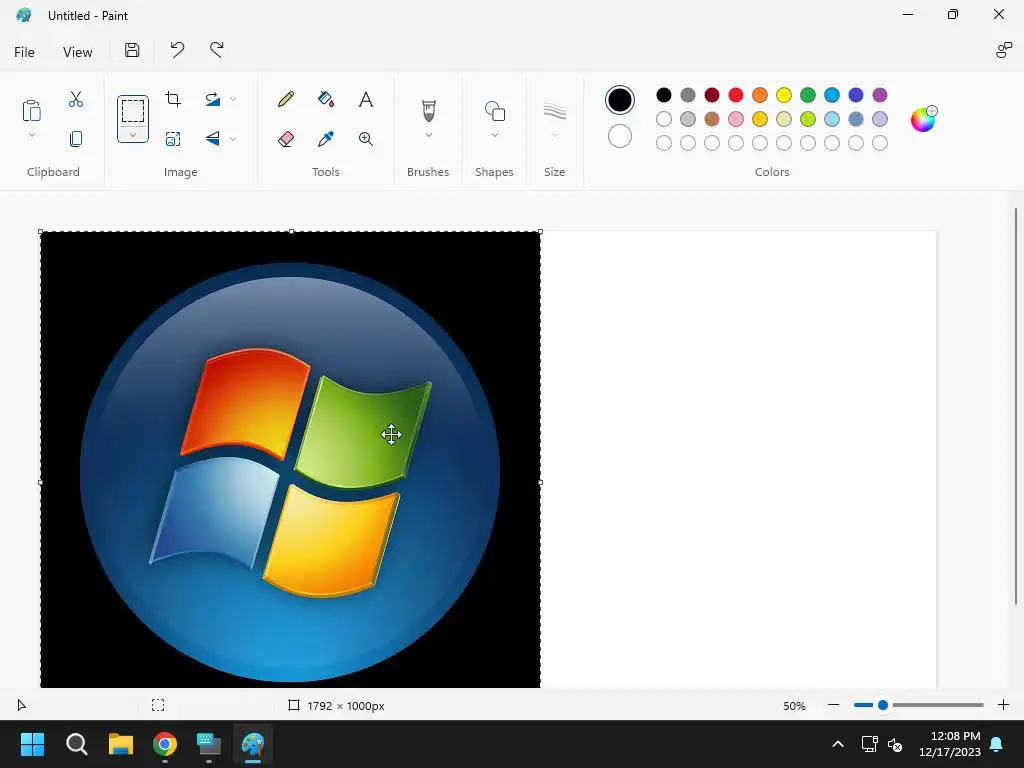Choose Color 2 white secondary swatch
Image resolution: width=1024 pixels, height=768 pixels.
click(620, 136)
